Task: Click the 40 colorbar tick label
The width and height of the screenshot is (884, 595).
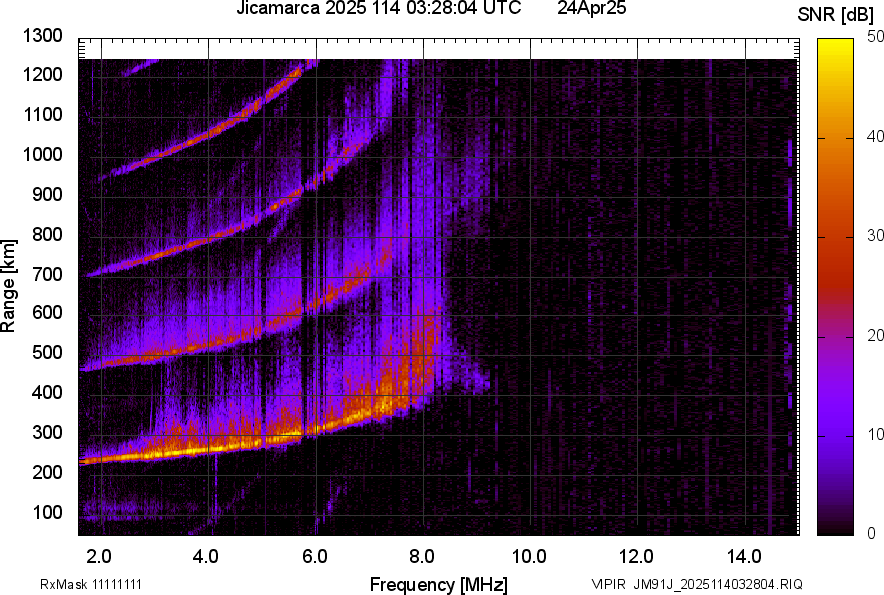Action: pyautogui.click(x=876, y=136)
